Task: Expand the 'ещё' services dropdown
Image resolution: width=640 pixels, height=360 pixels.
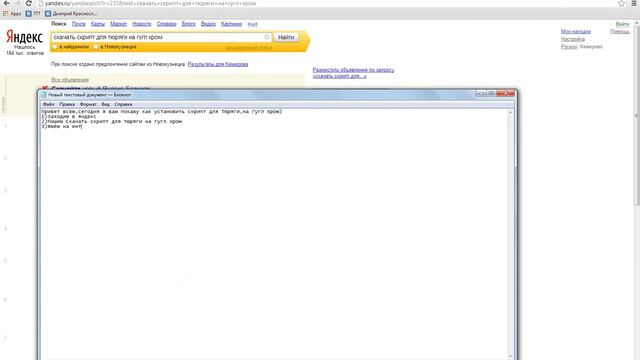Action: point(252,24)
